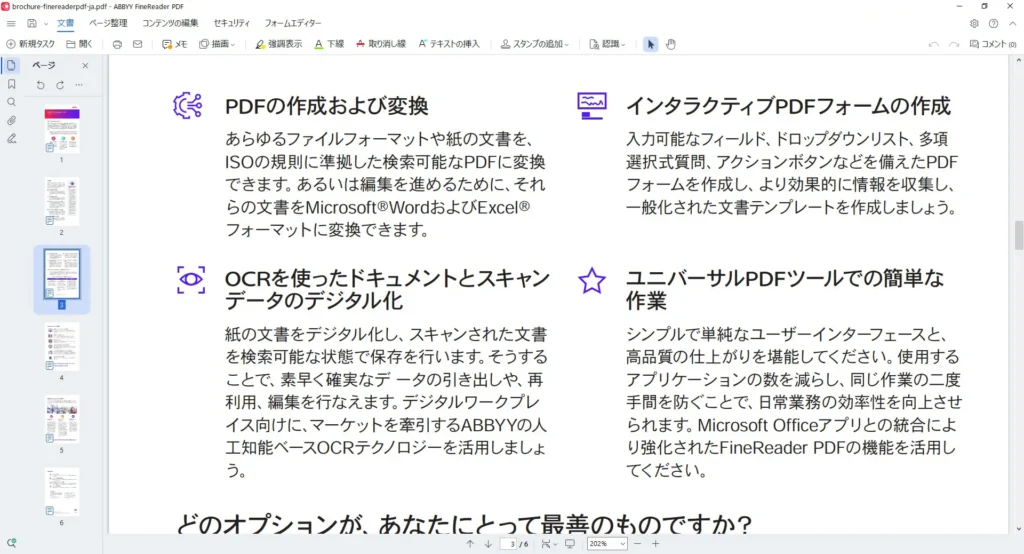Show the Pages panel icon in sidebar
This screenshot has width=1024, height=554.
coord(11,65)
